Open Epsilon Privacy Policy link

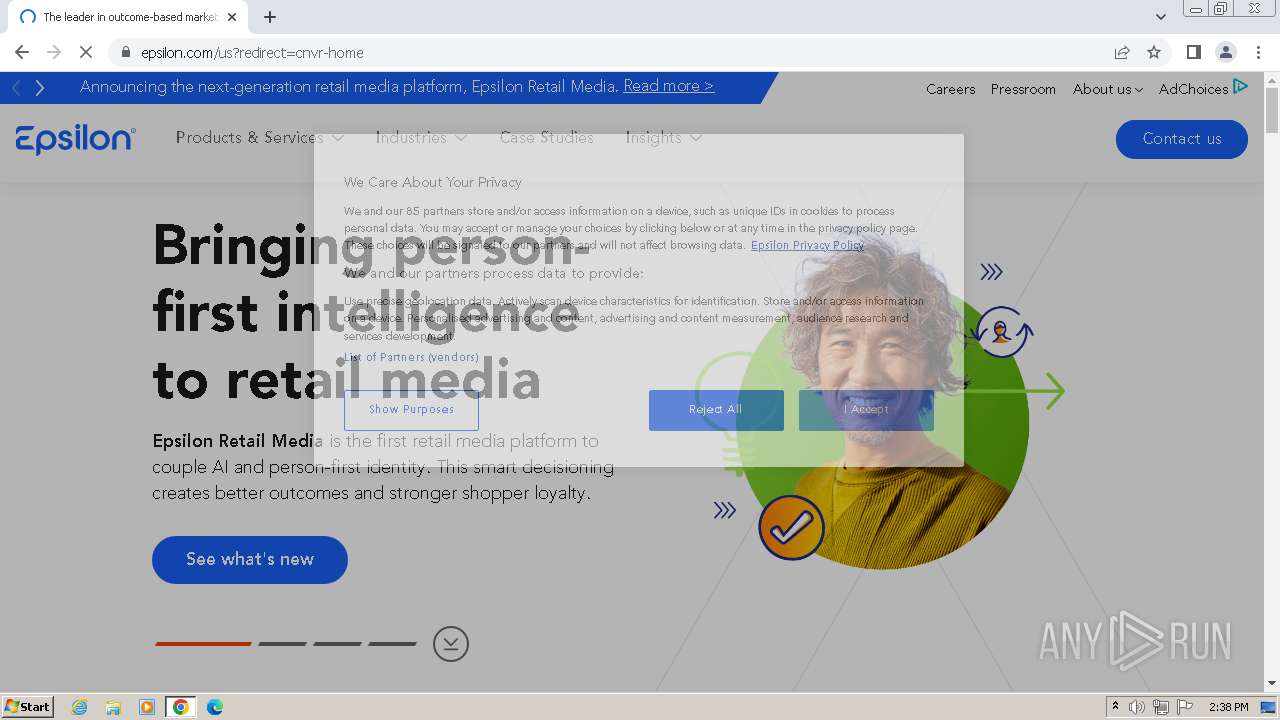click(807, 245)
